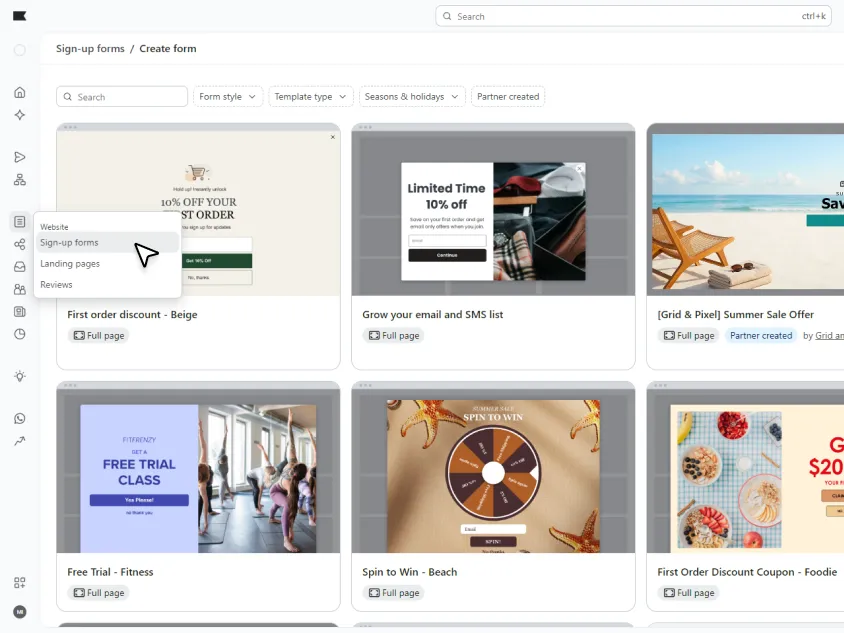Select Landing pages in the Website menu
Image resolution: width=844 pixels, height=633 pixels.
click(108, 264)
